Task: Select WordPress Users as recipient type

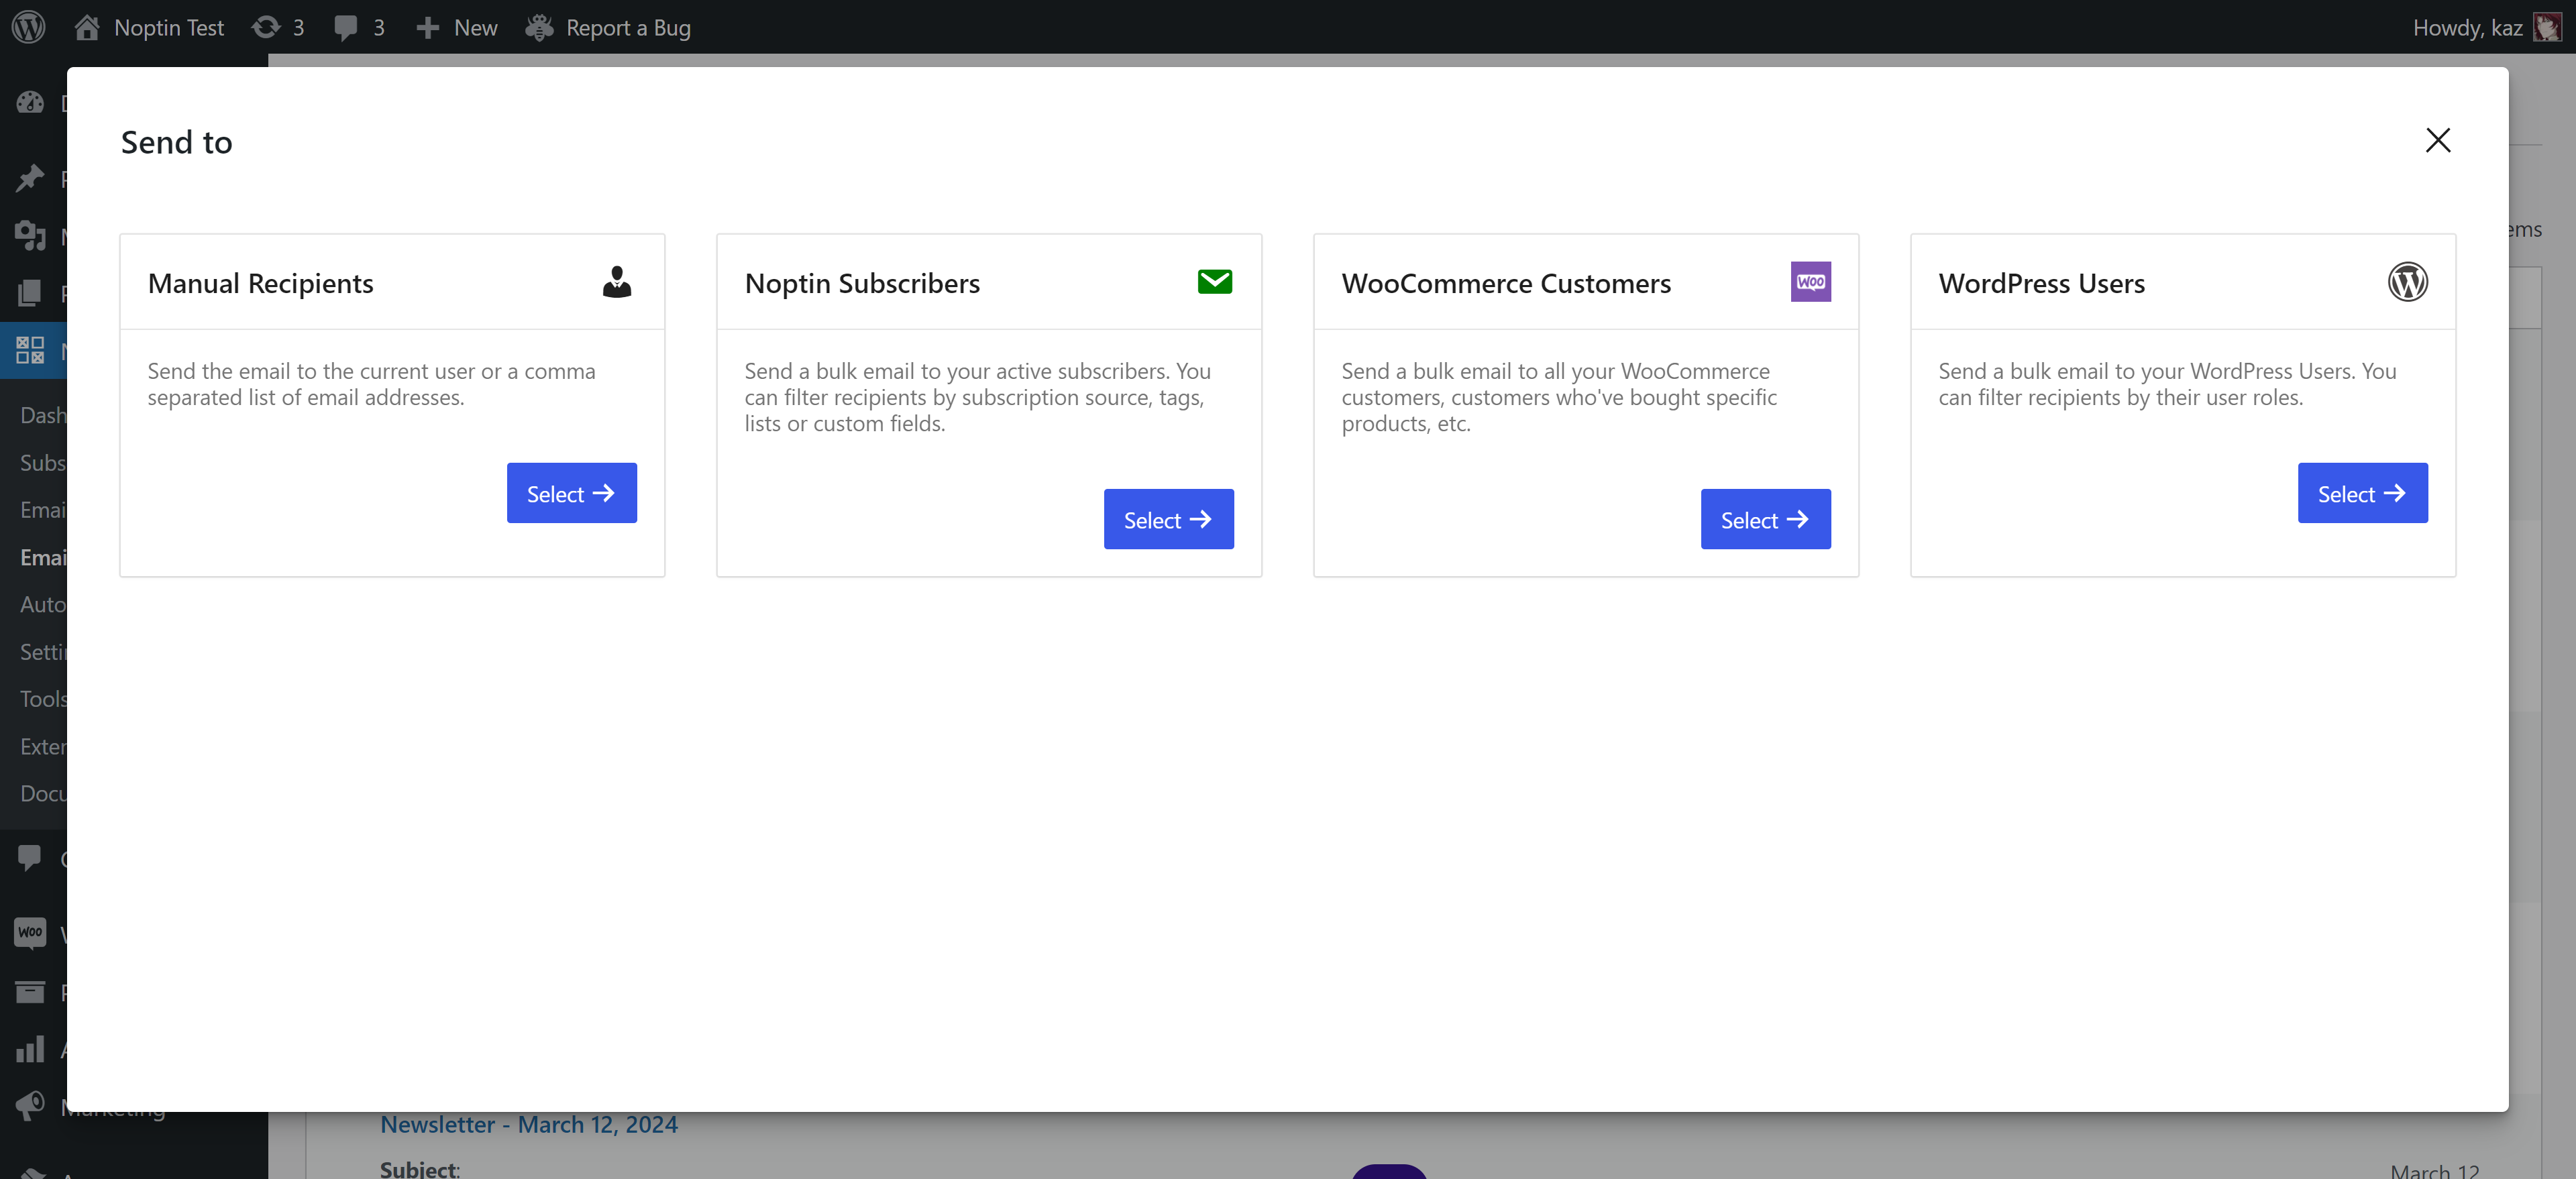Action: point(2362,493)
